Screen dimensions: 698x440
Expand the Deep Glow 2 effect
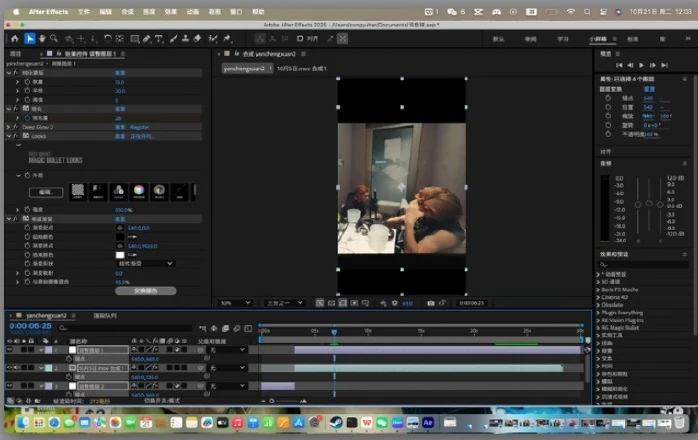8,127
